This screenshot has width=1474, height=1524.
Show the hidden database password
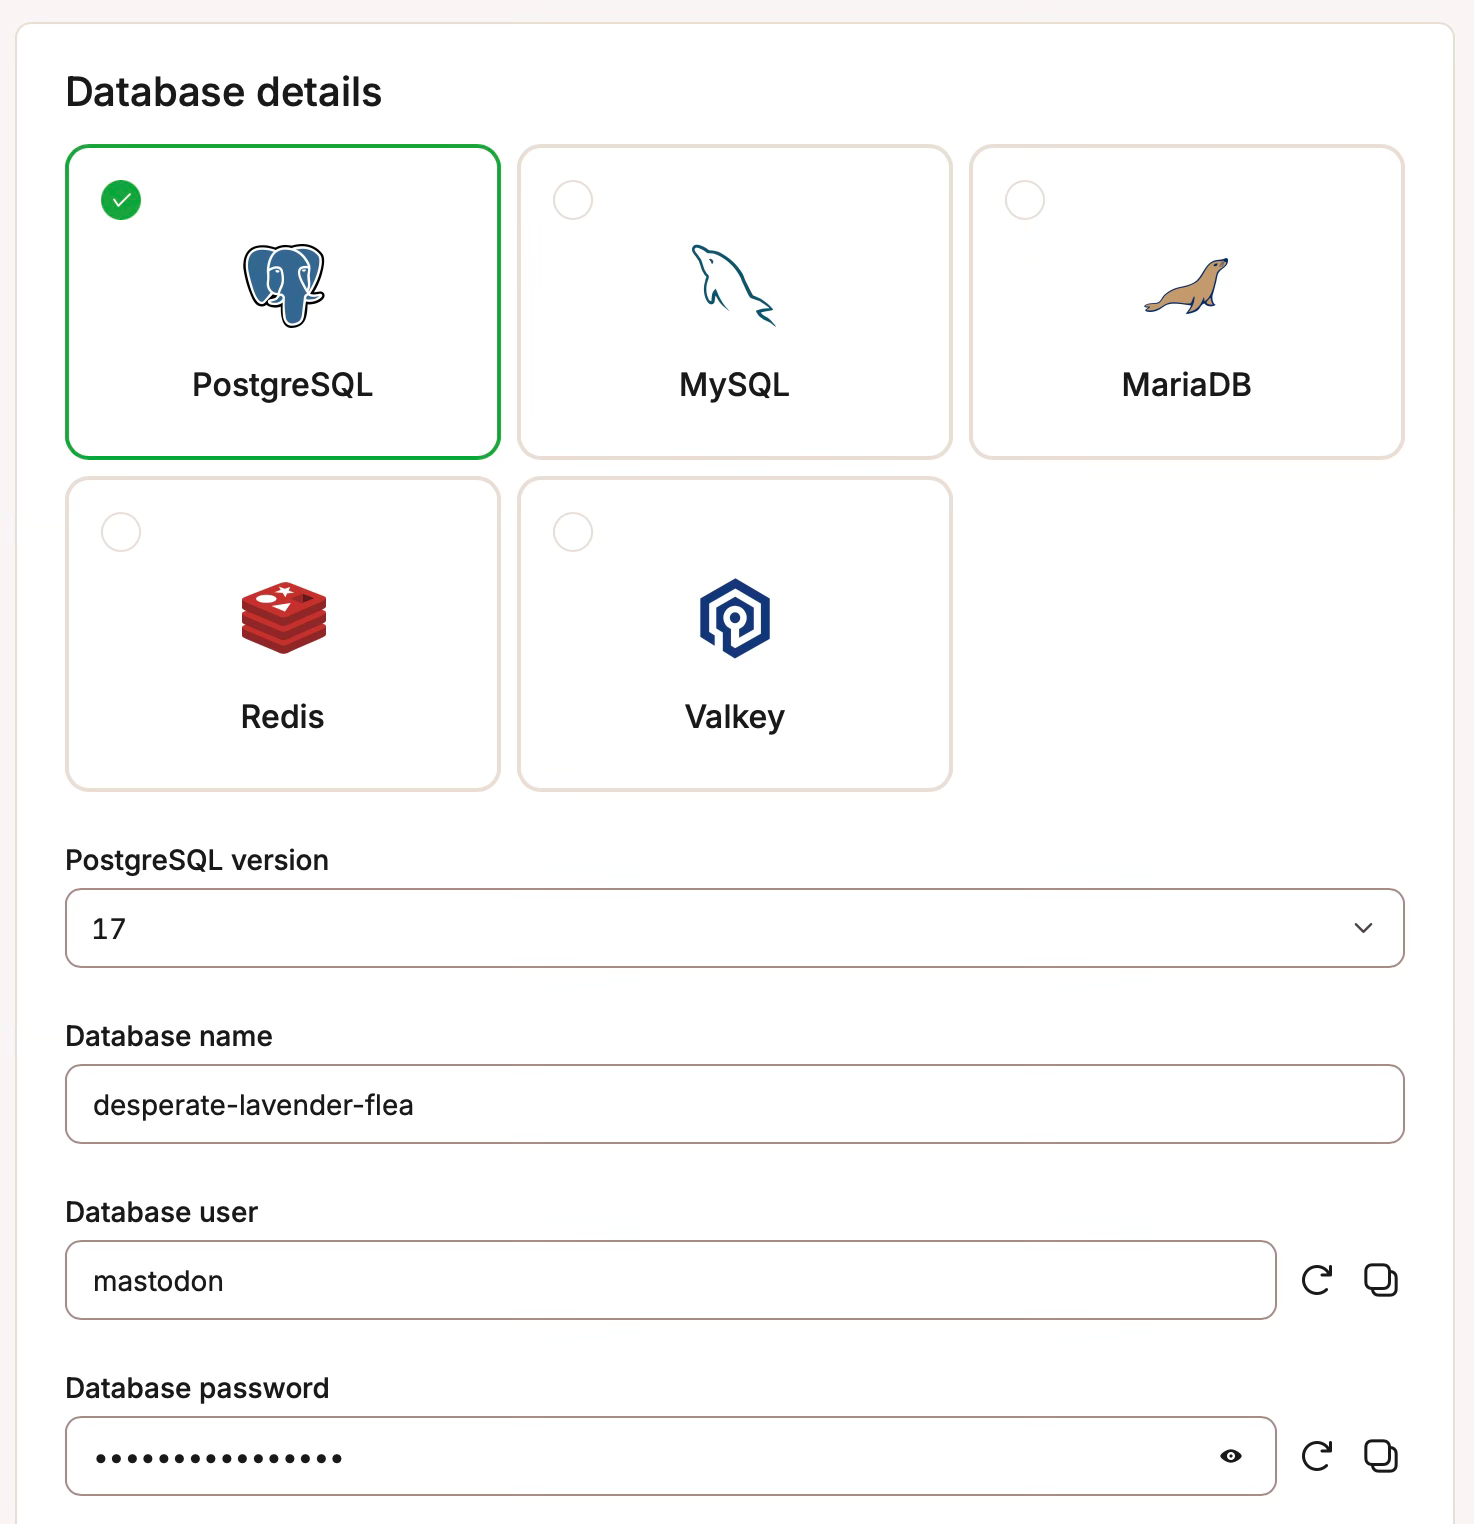(1231, 1456)
